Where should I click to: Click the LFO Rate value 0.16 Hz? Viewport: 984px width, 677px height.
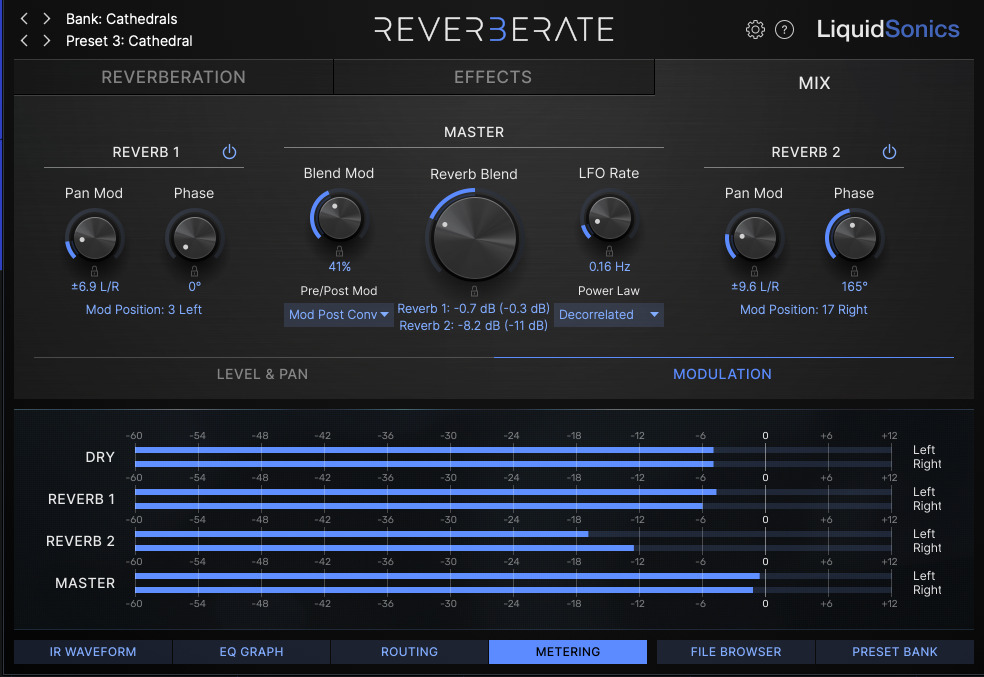(x=609, y=267)
